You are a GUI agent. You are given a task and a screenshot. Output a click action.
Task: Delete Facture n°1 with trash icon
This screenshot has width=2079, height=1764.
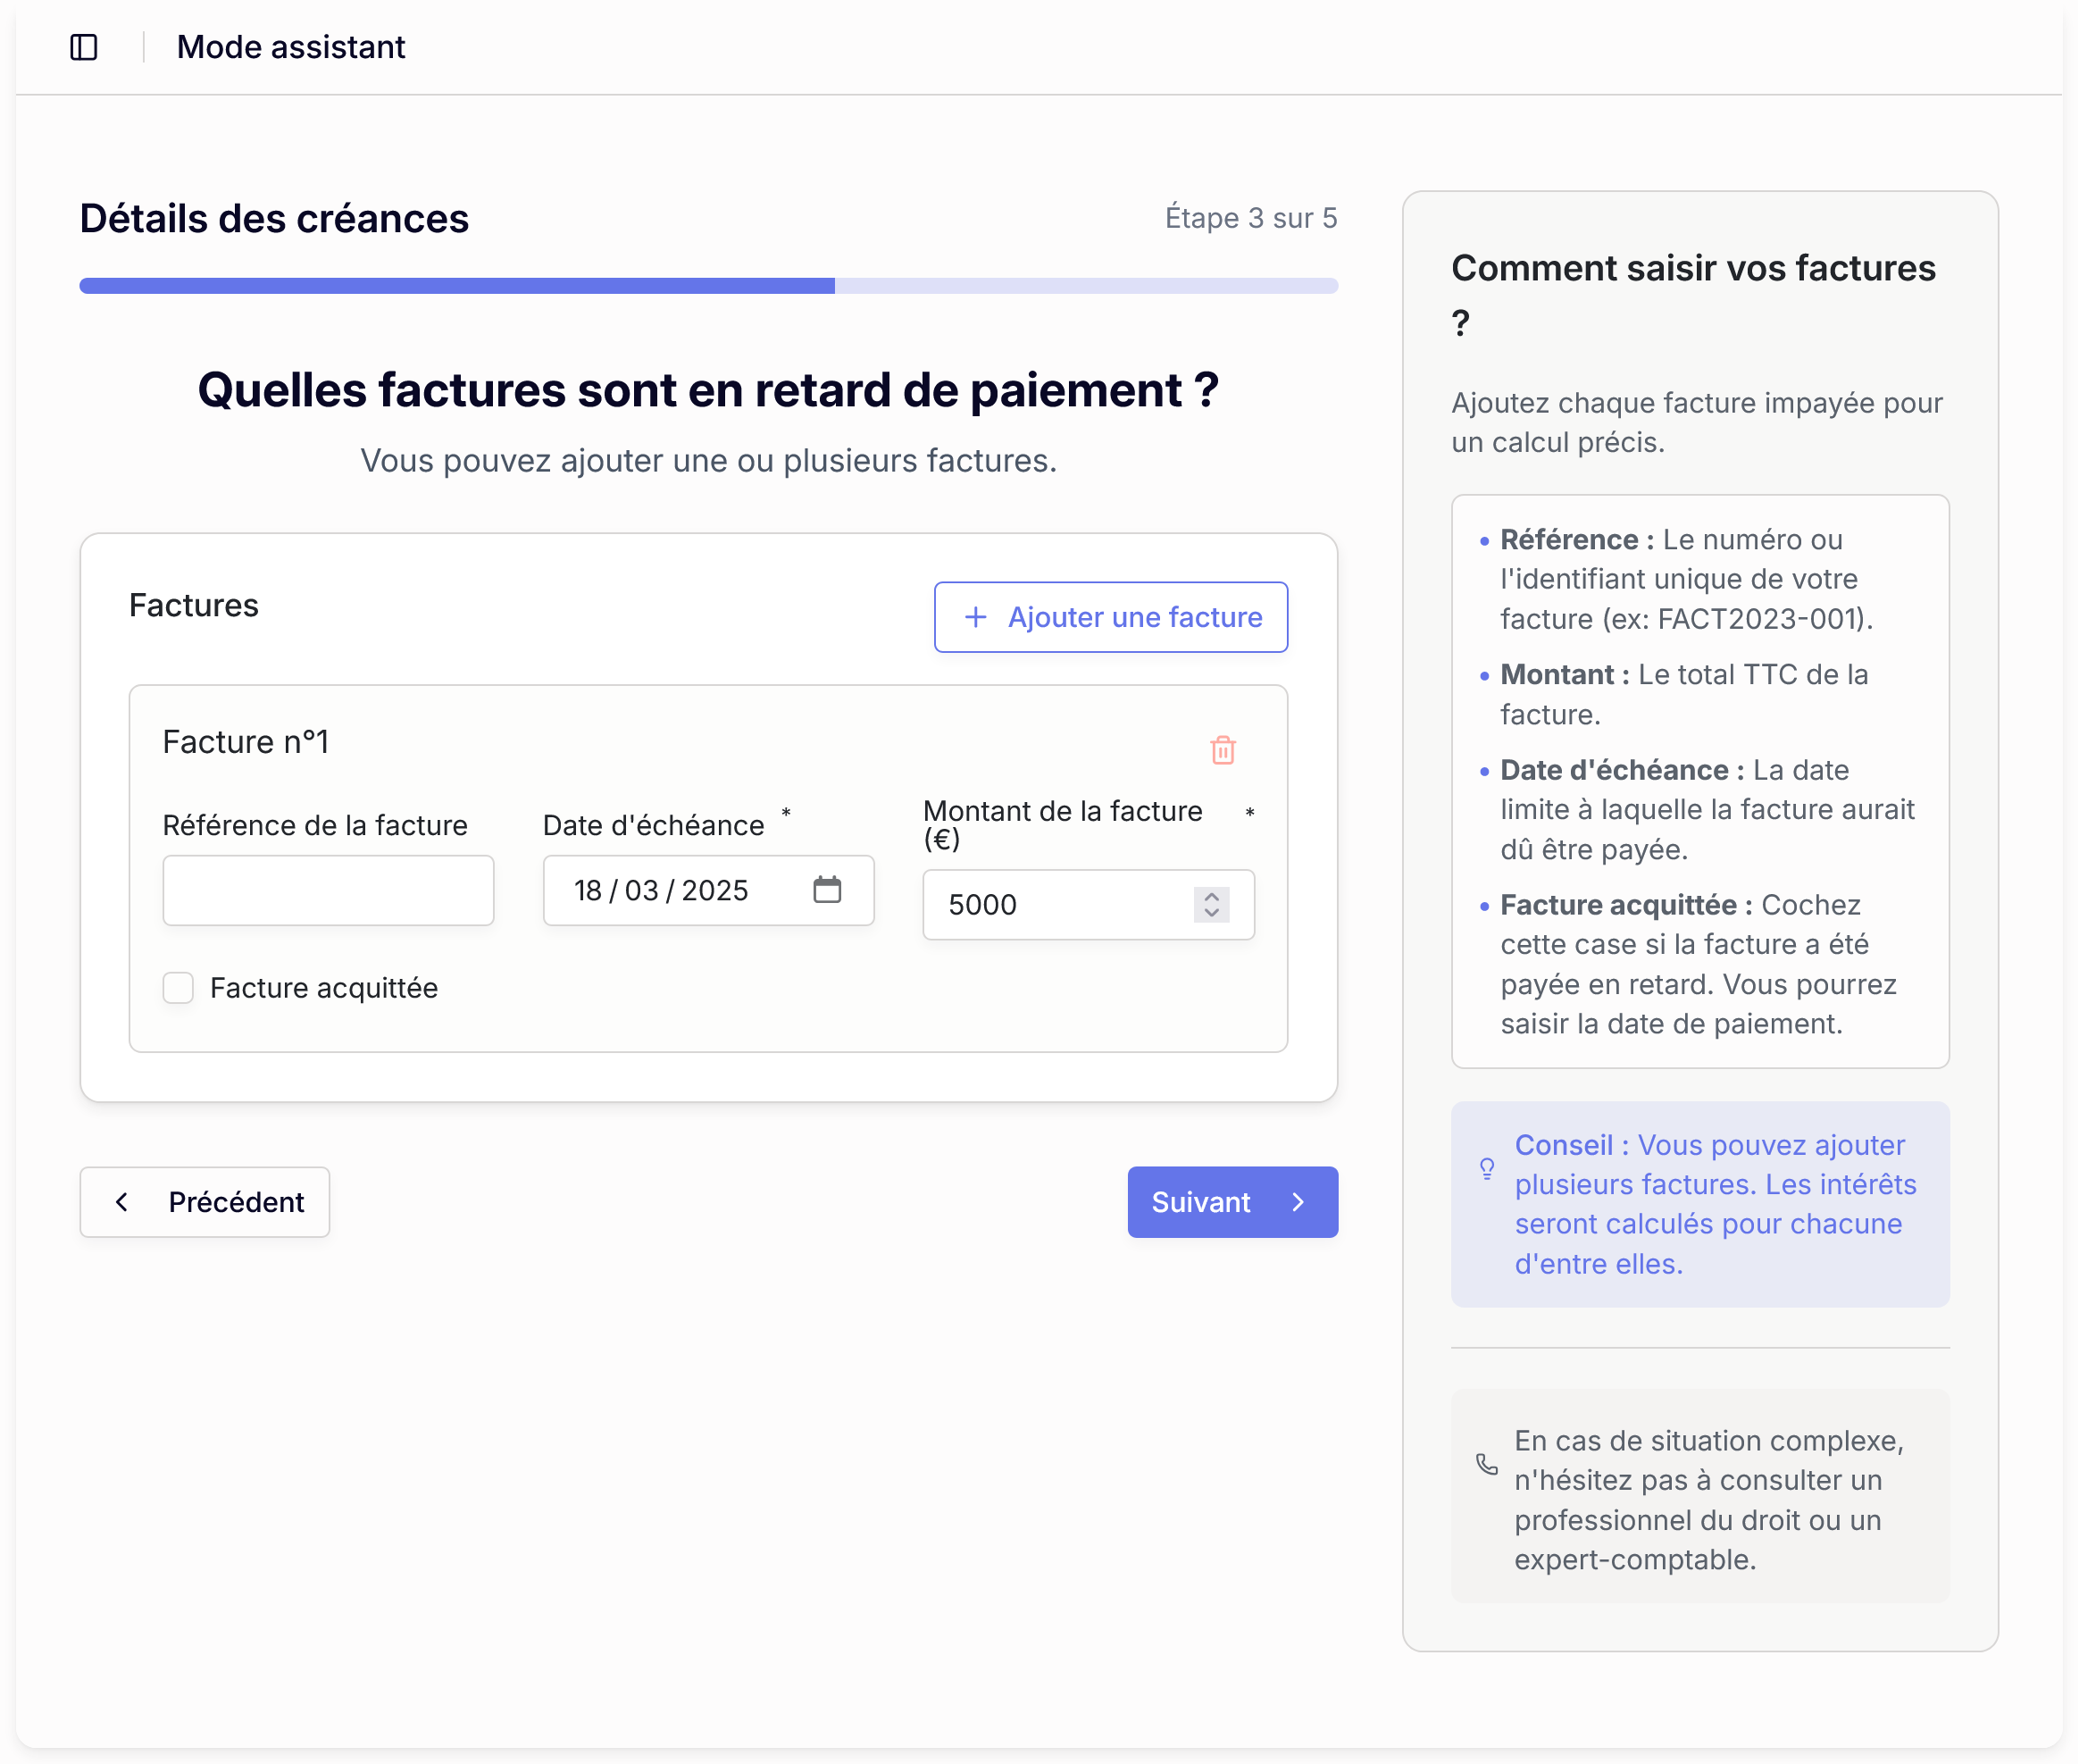click(x=1222, y=750)
